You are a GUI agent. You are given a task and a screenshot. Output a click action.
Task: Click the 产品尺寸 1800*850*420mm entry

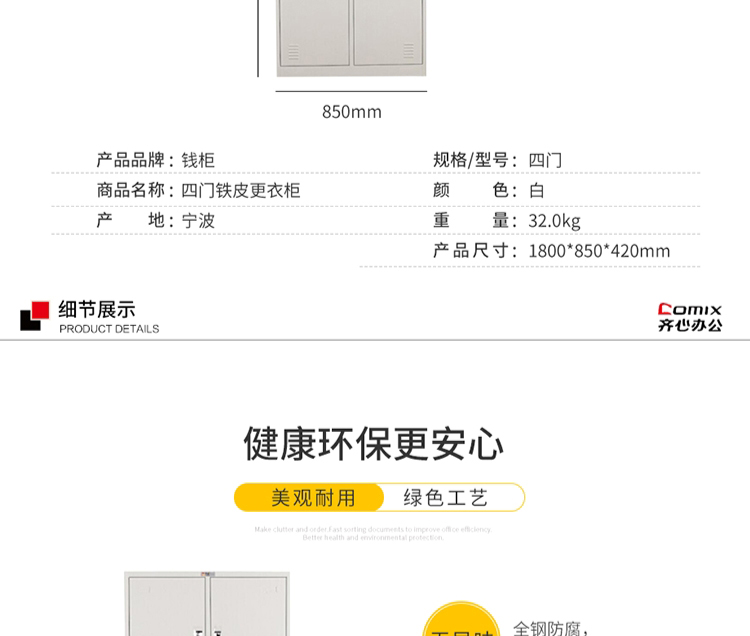point(551,251)
